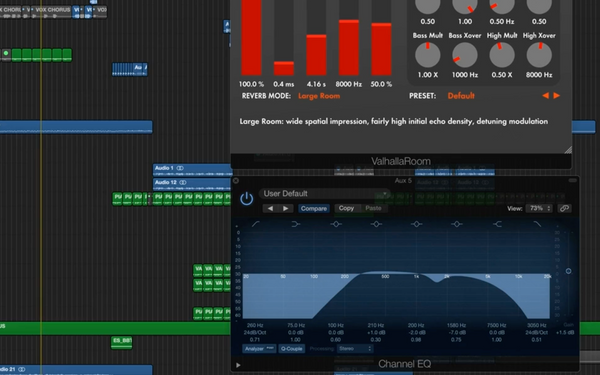Click the +1.5 dB master gain value
The height and width of the screenshot is (375, 600).
click(566, 333)
